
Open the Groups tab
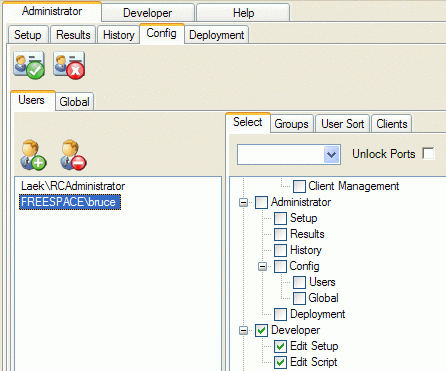tap(291, 124)
